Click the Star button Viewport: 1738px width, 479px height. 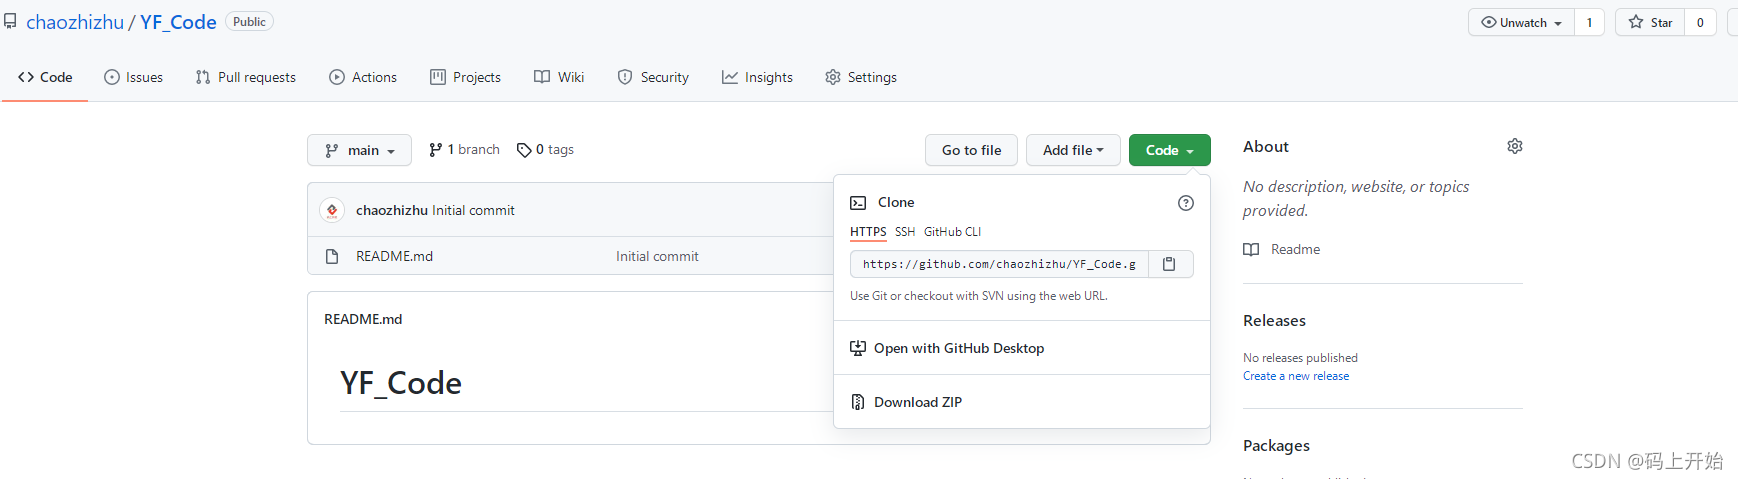(x=1650, y=22)
